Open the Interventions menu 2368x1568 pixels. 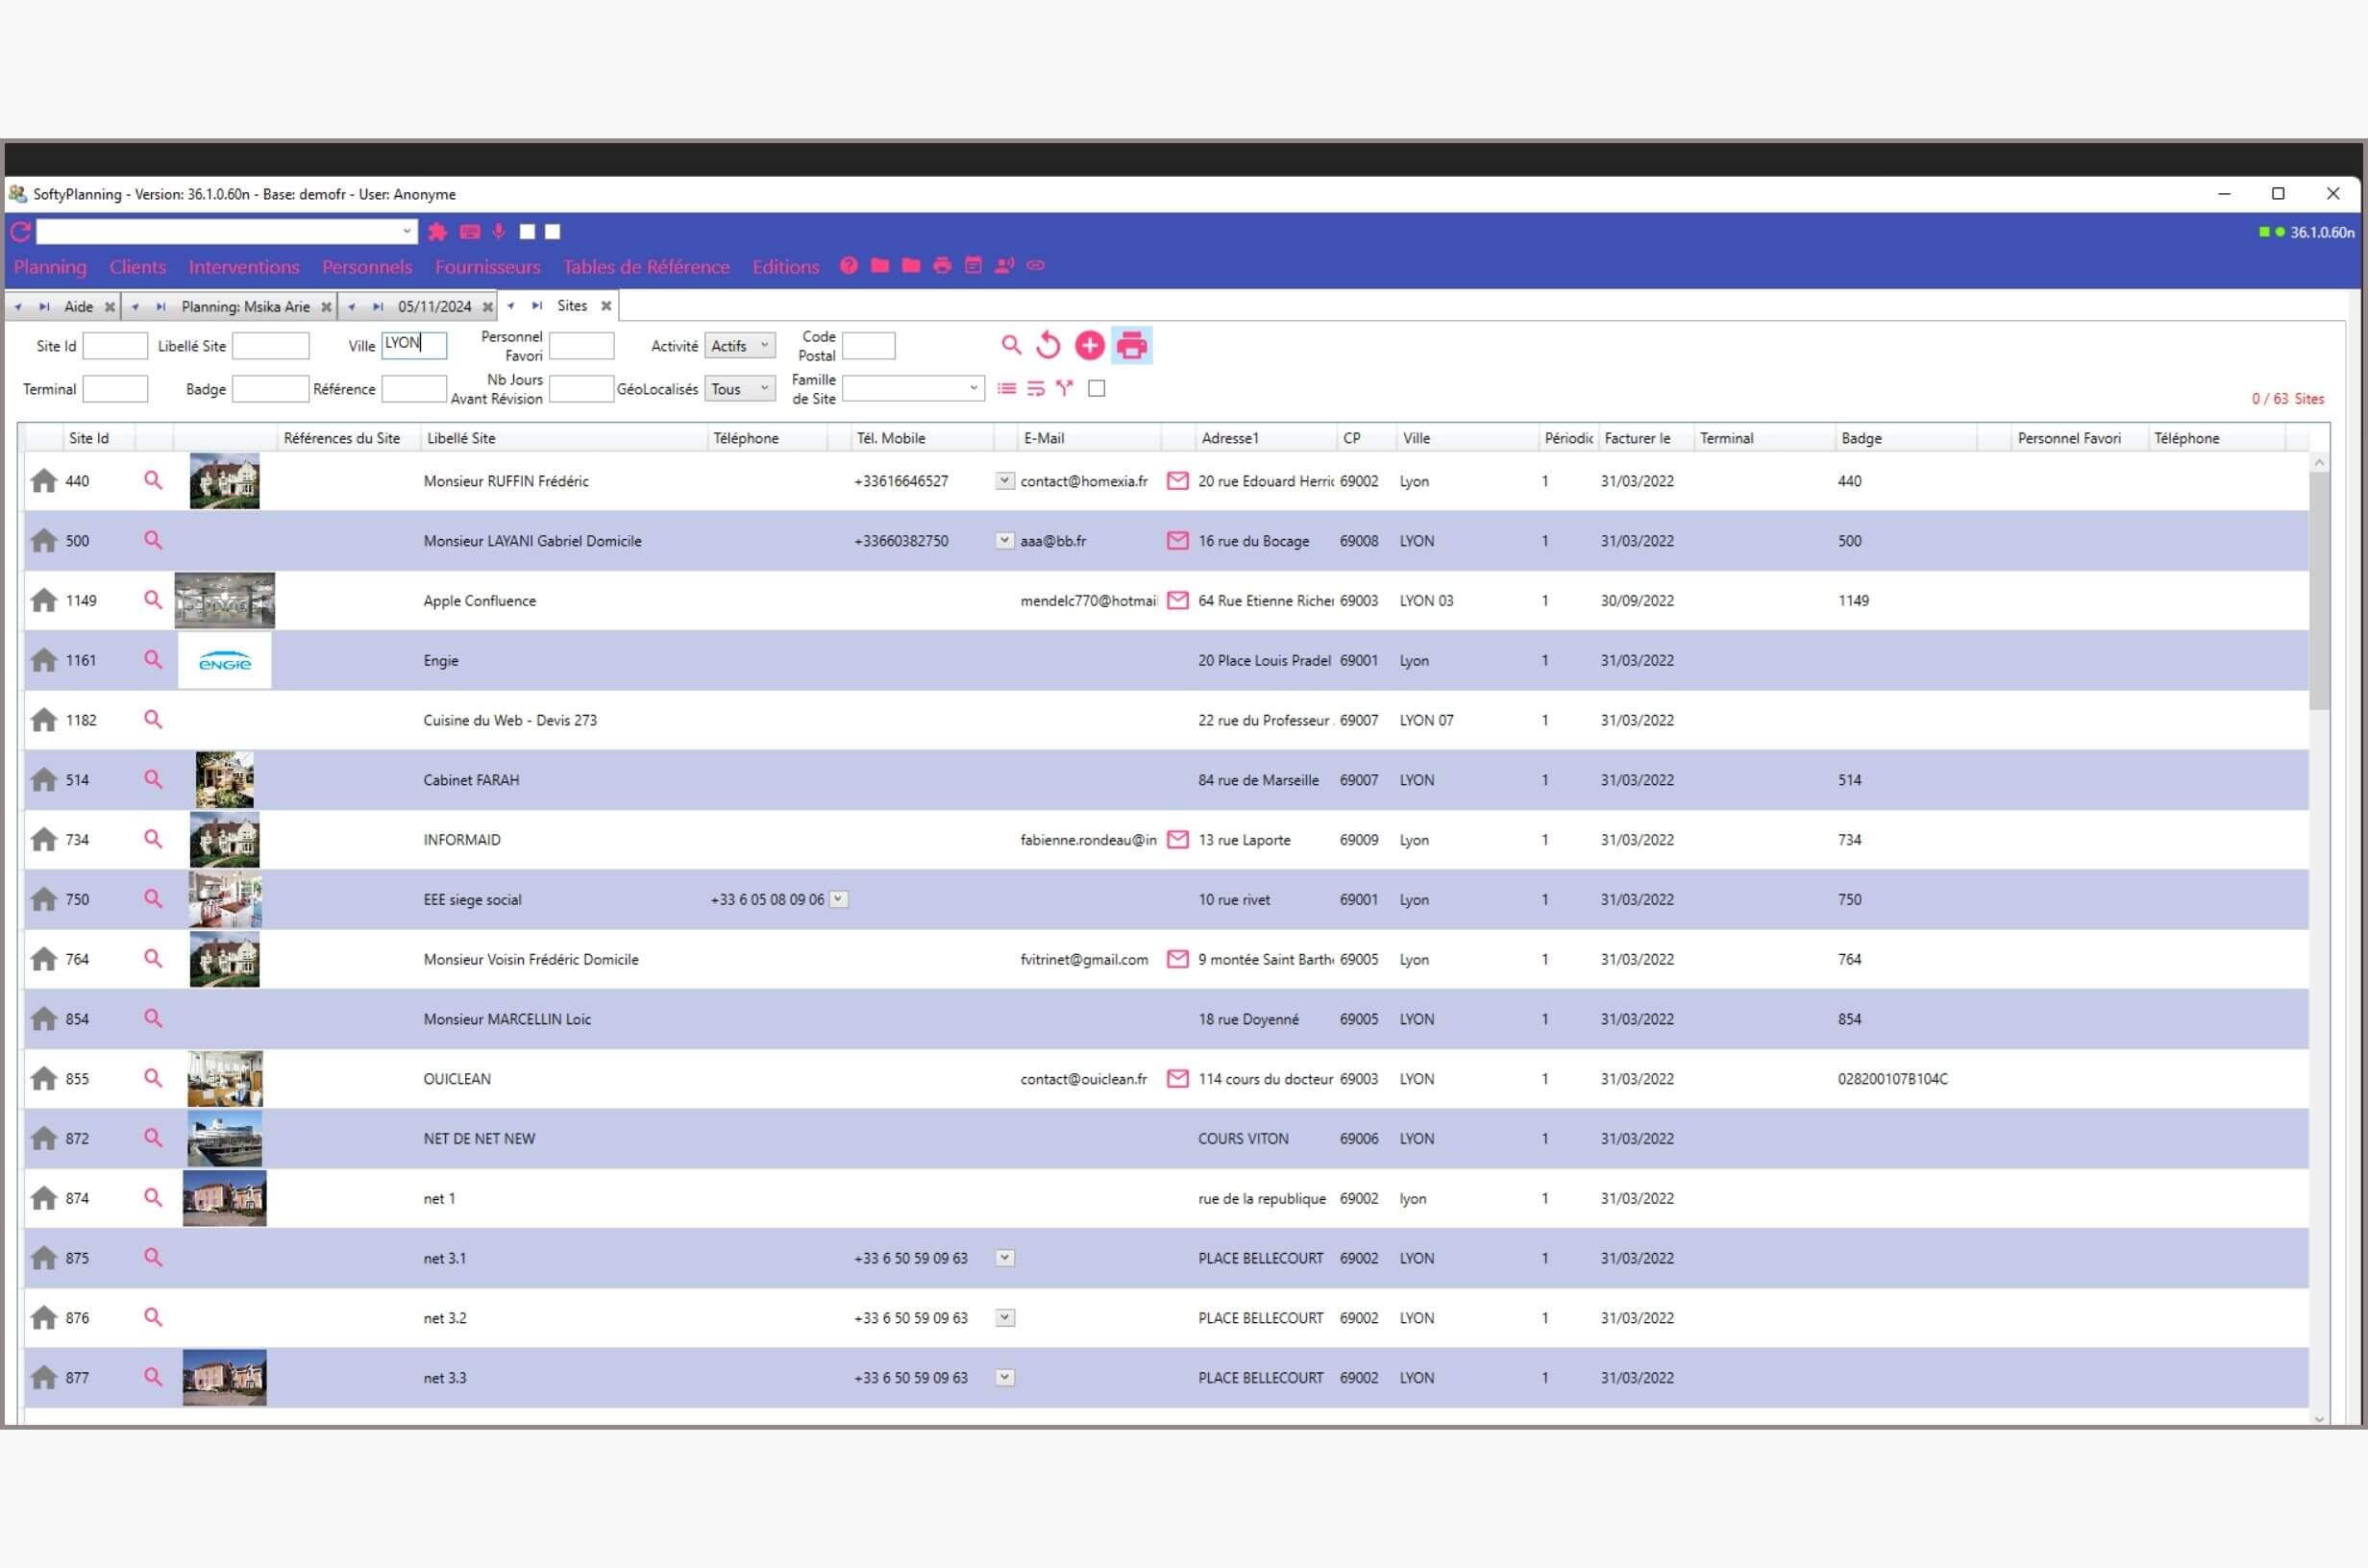(x=243, y=267)
